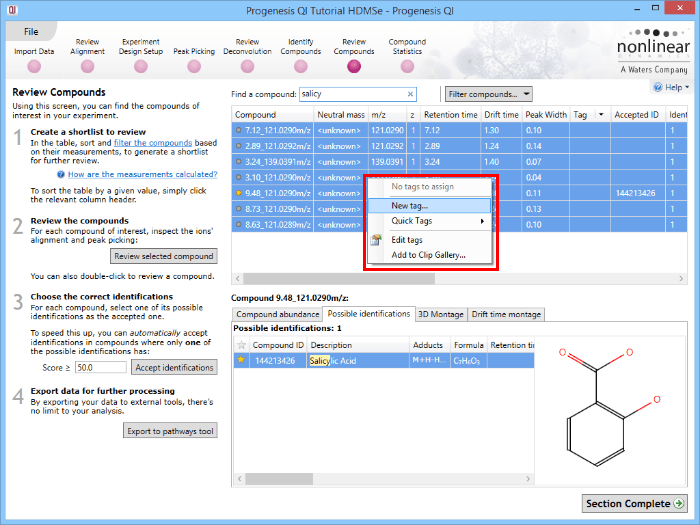
Task: Click the Score threshold input field
Action: coord(100,367)
